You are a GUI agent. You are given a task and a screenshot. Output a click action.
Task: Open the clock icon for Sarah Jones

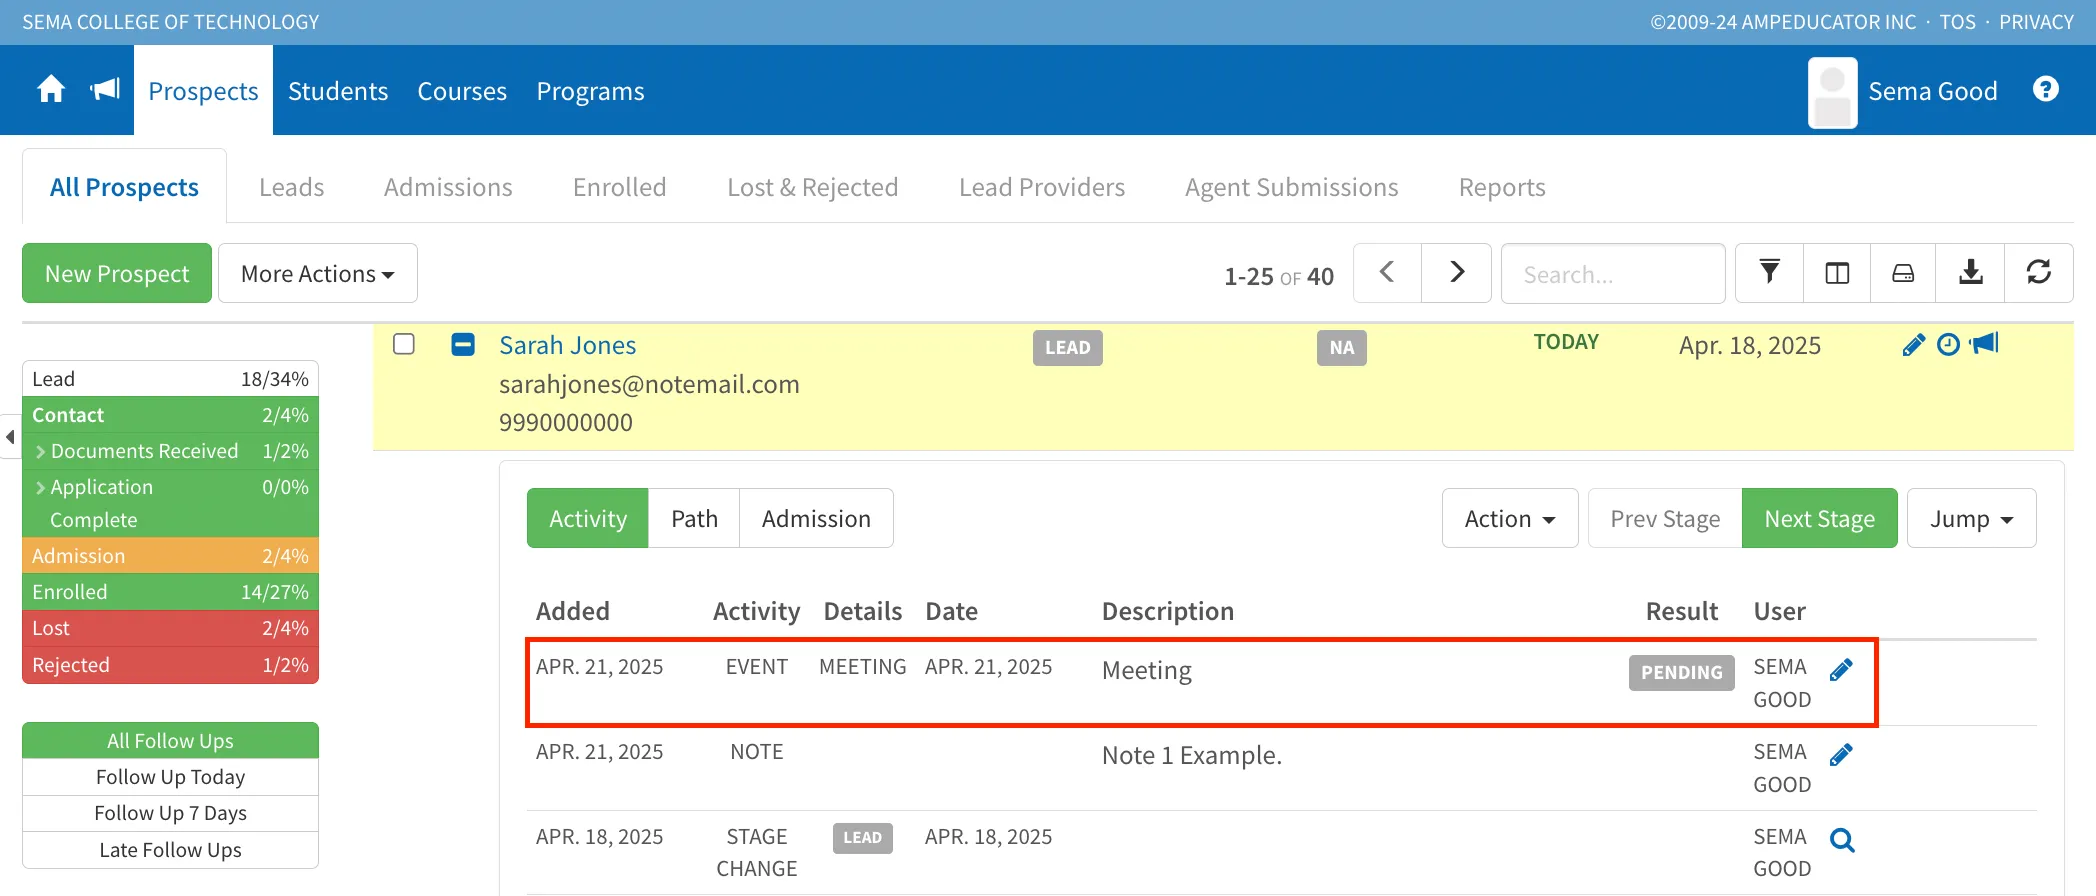point(1948,345)
